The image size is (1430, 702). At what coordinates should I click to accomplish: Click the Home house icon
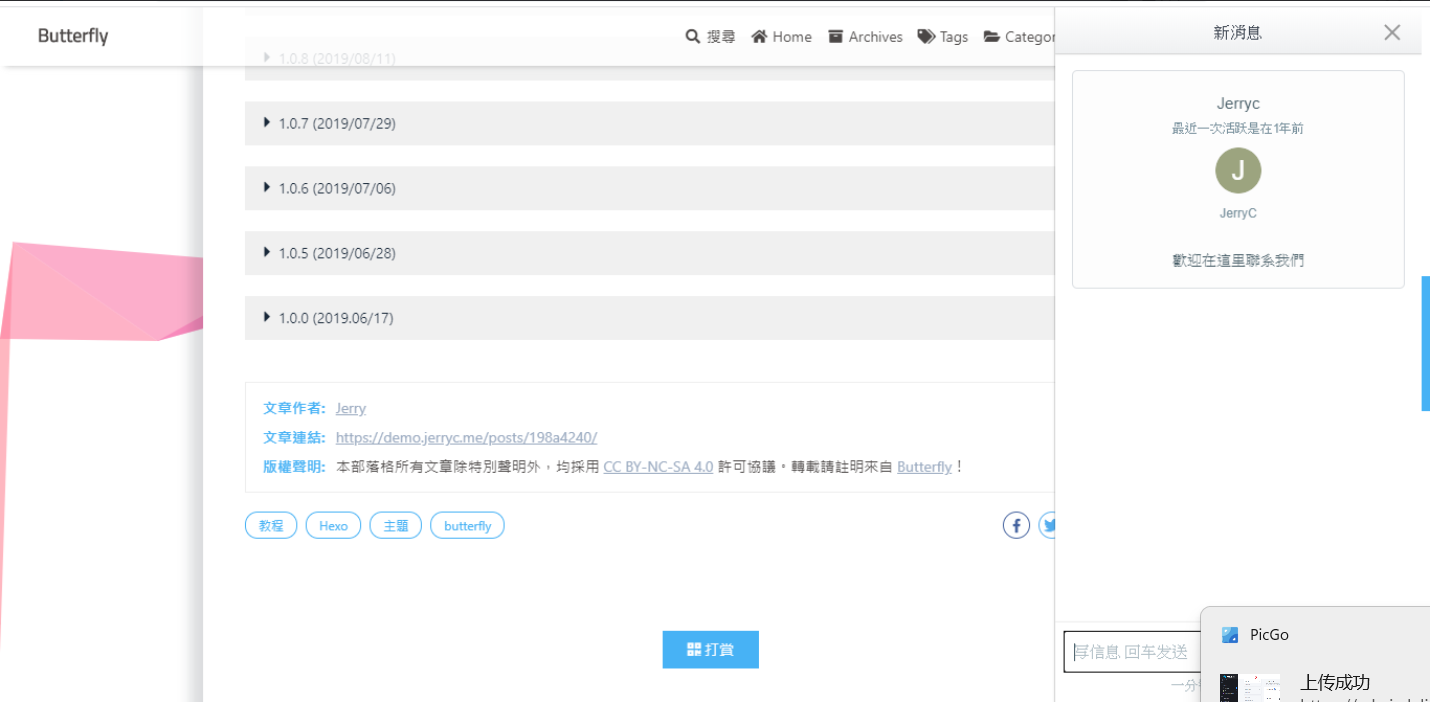(759, 36)
